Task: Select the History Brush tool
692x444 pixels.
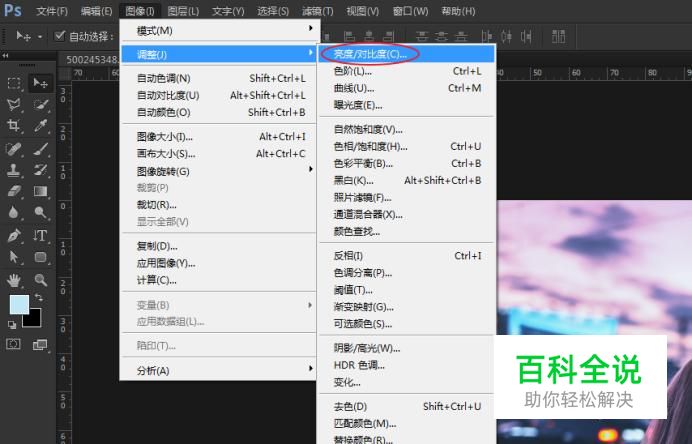Action: click(41, 170)
